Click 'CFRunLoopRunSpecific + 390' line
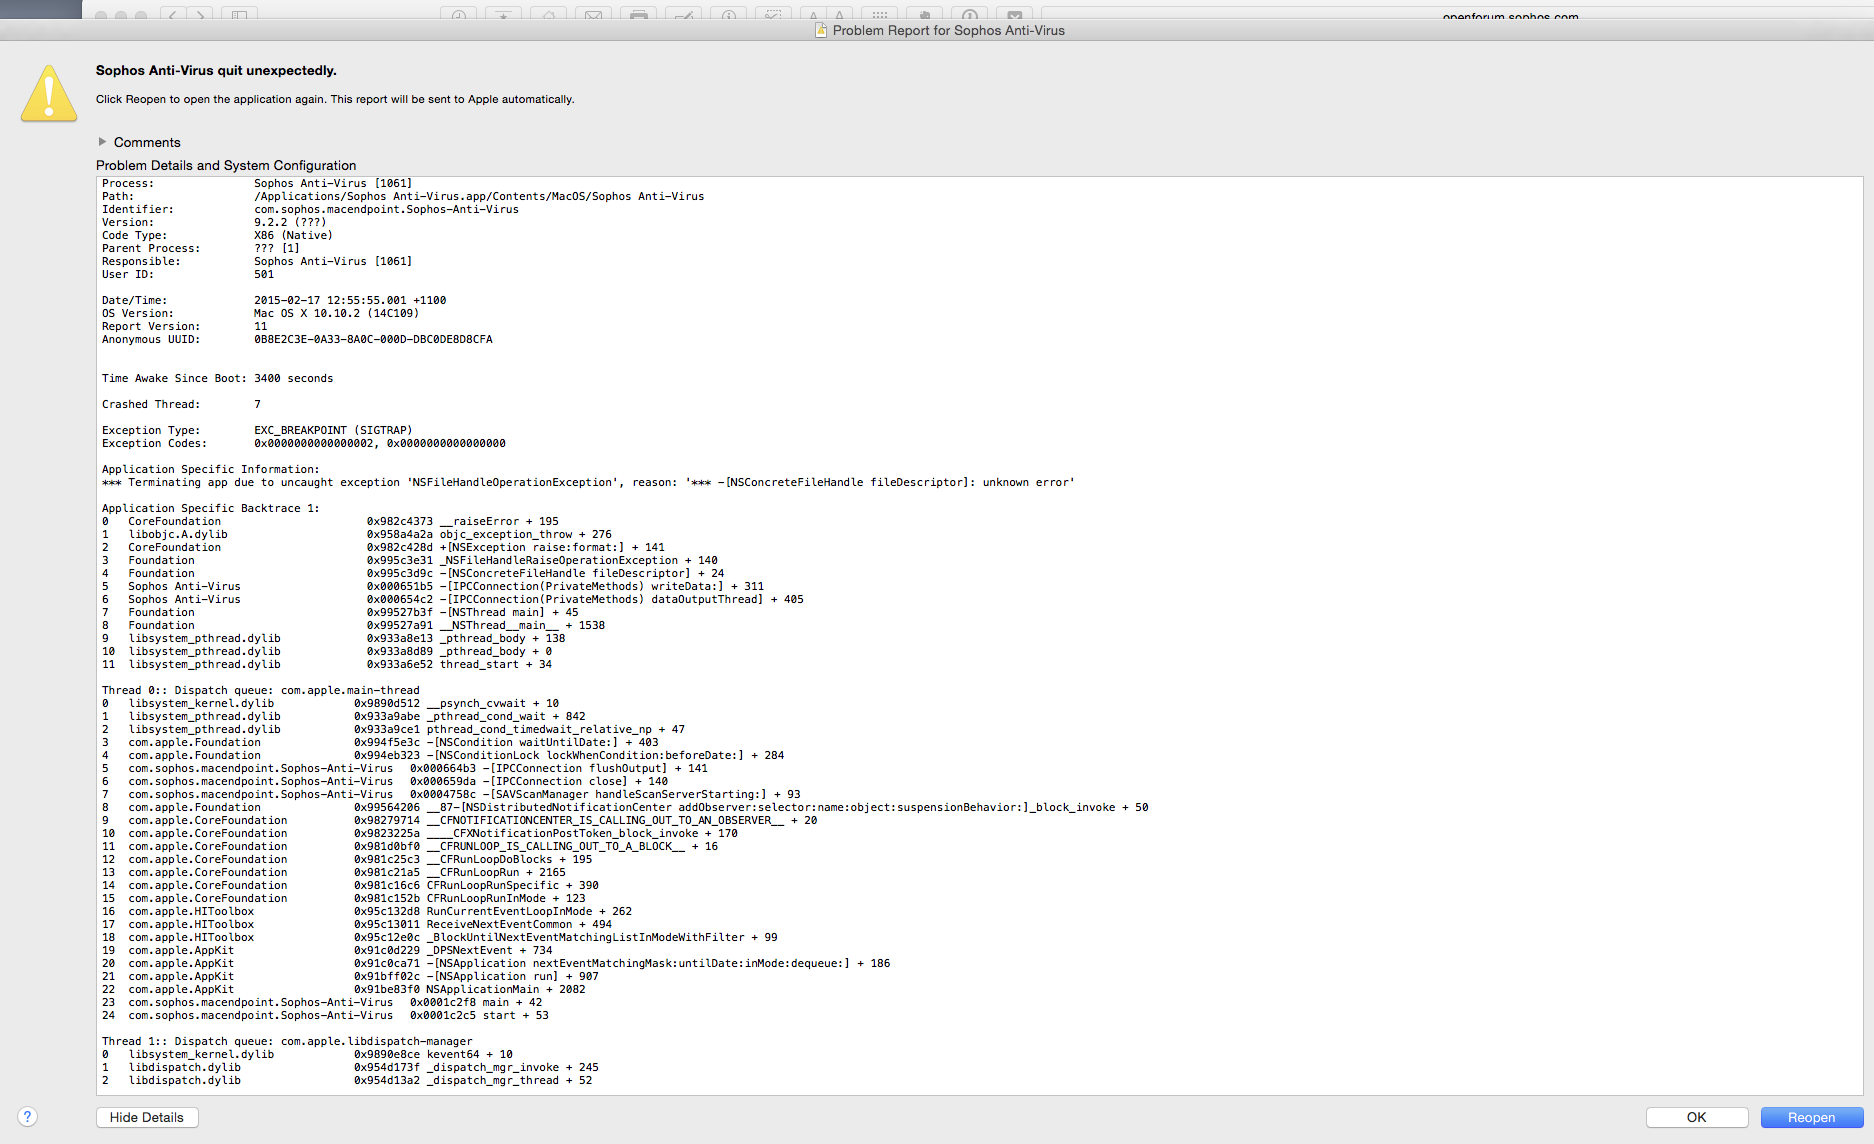This screenshot has height=1144, width=1874. coord(350,885)
